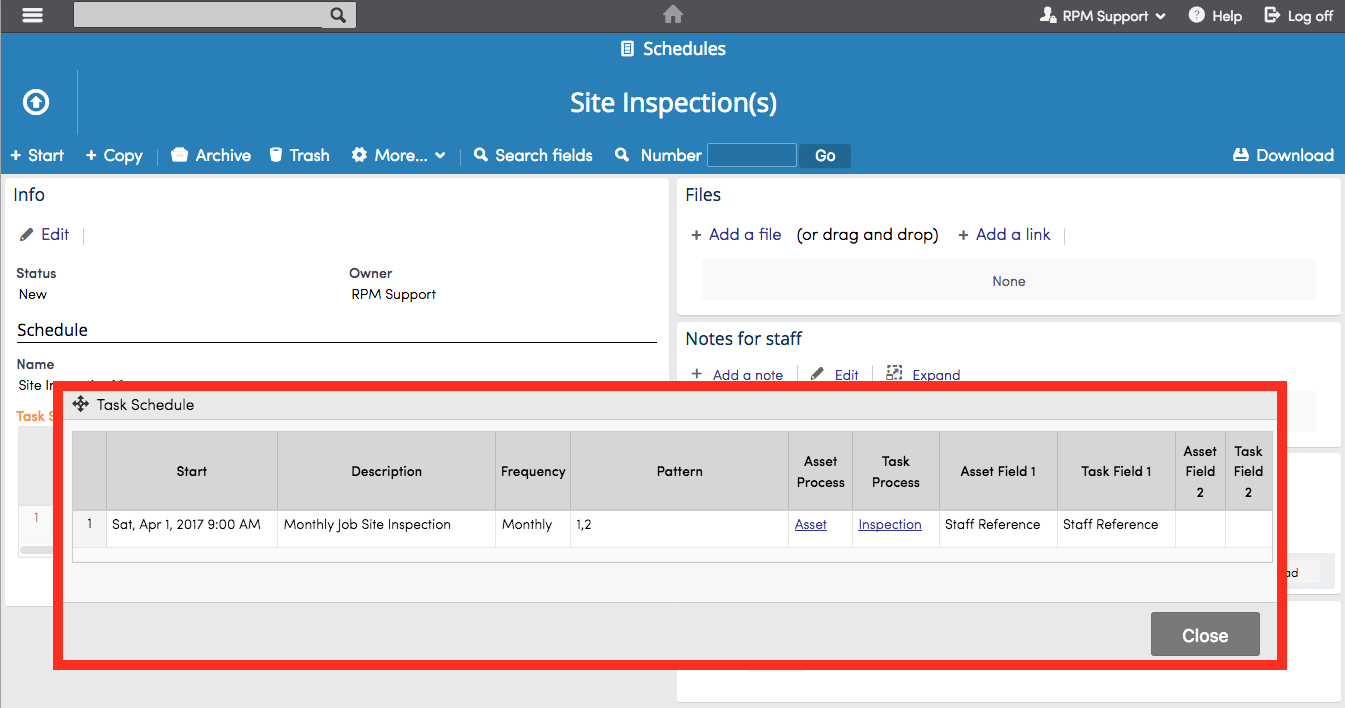The height and width of the screenshot is (708, 1345).
Task: Click the Description column header
Action: tap(387, 471)
